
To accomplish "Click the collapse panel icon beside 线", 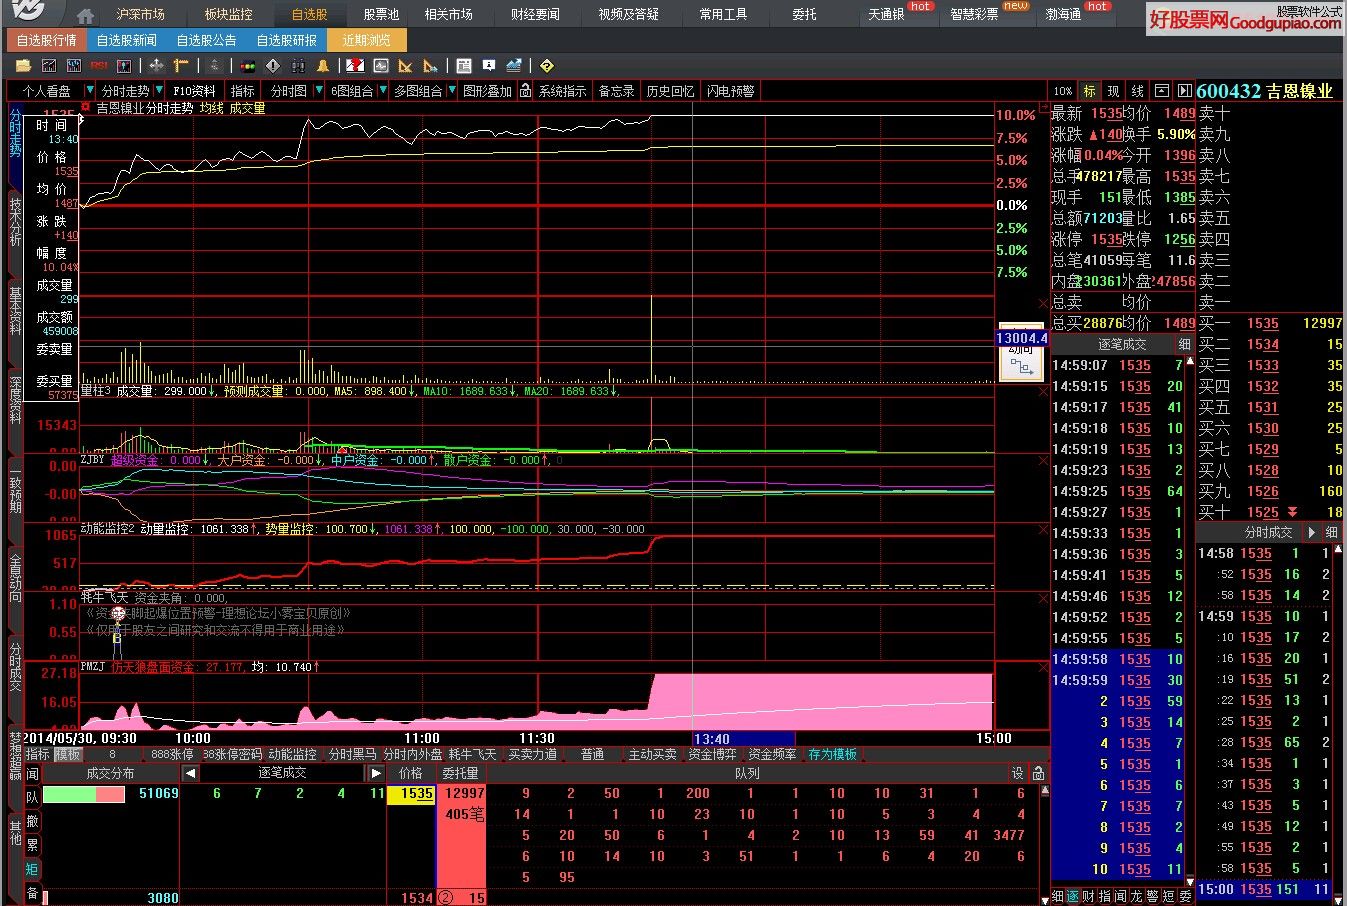I will point(1162,91).
